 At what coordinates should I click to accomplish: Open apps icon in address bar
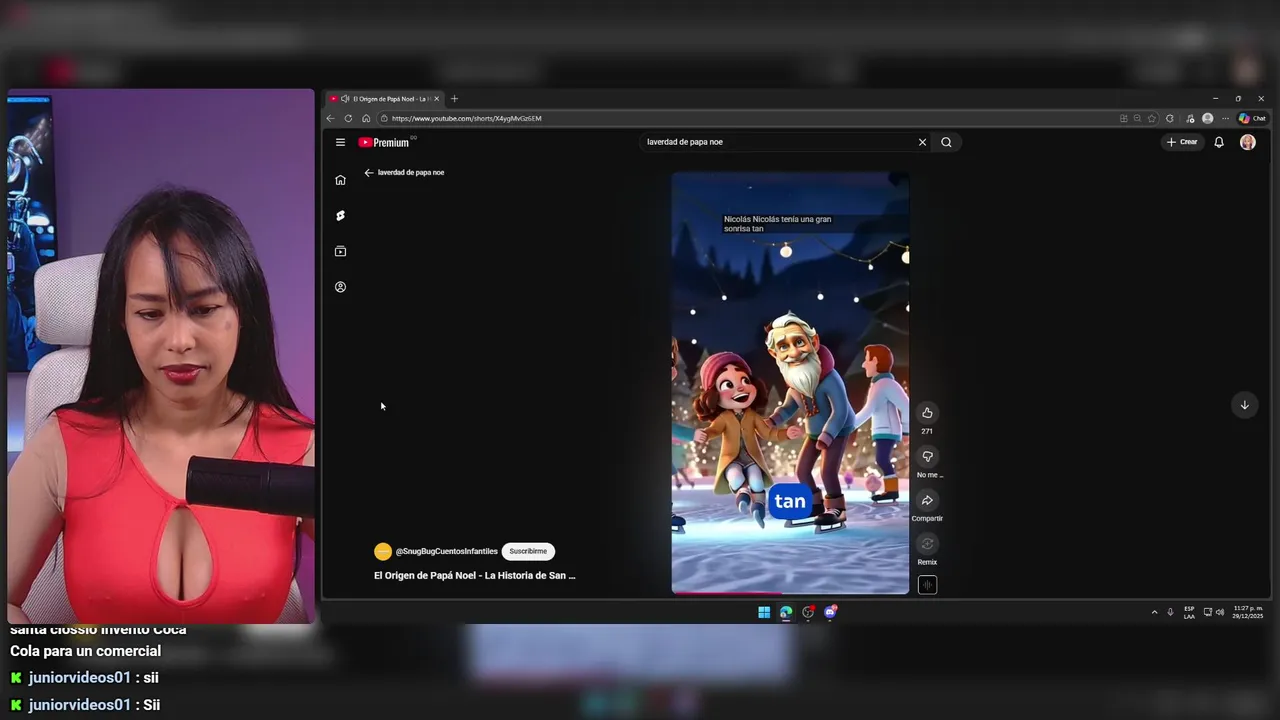[1123, 118]
